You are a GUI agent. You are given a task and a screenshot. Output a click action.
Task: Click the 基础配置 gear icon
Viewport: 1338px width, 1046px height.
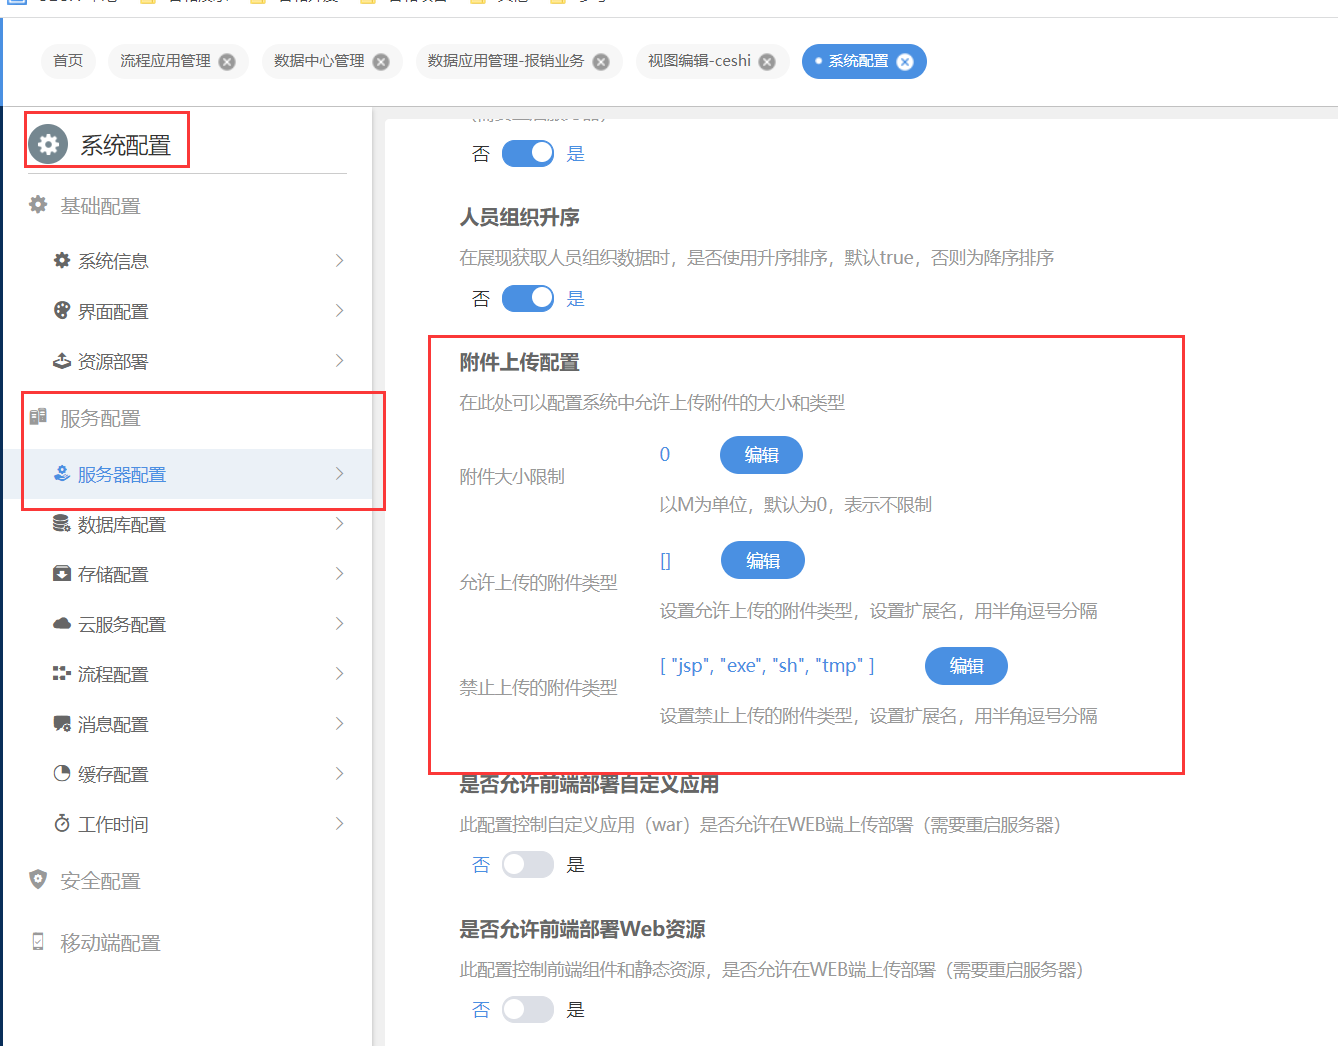pos(38,205)
